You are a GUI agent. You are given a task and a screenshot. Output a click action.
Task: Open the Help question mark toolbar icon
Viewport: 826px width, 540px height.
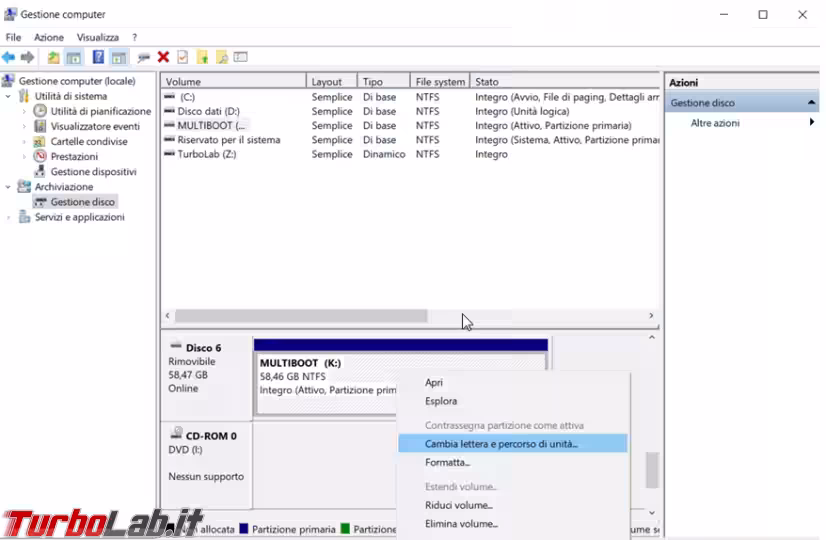coord(98,57)
